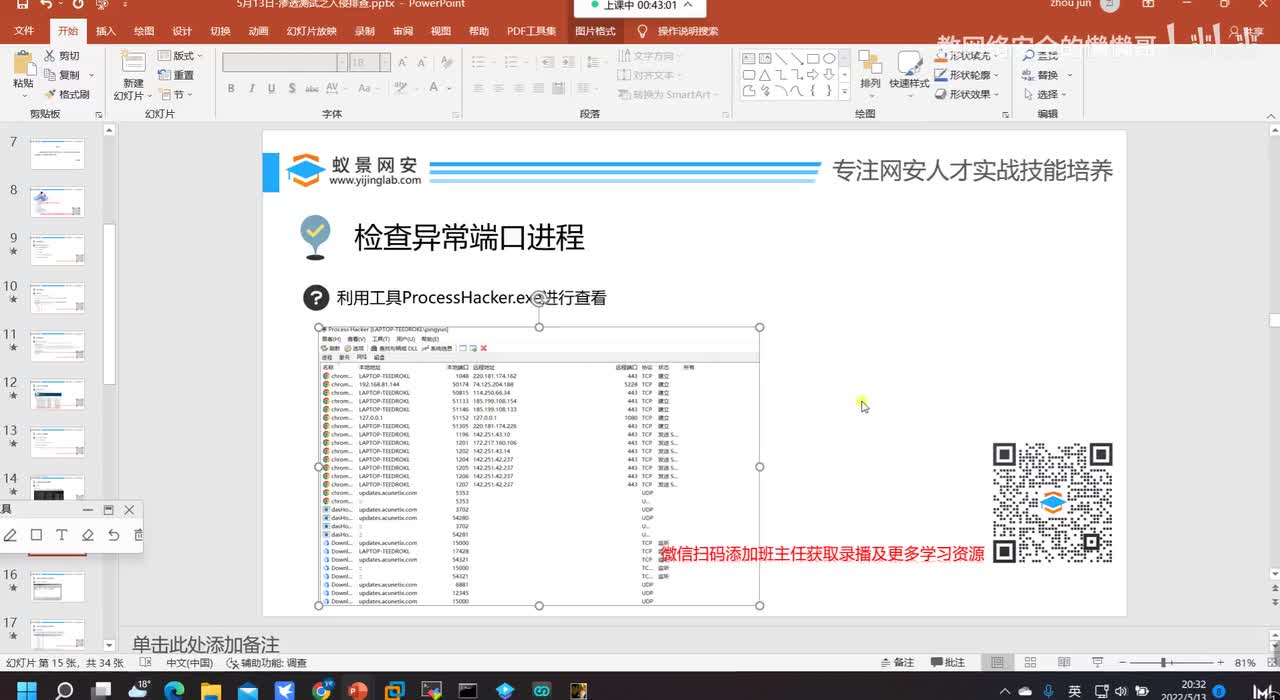Open the File (文件) tab
The width and height of the screenshot is (1280, 700).
tap(24, 31)
